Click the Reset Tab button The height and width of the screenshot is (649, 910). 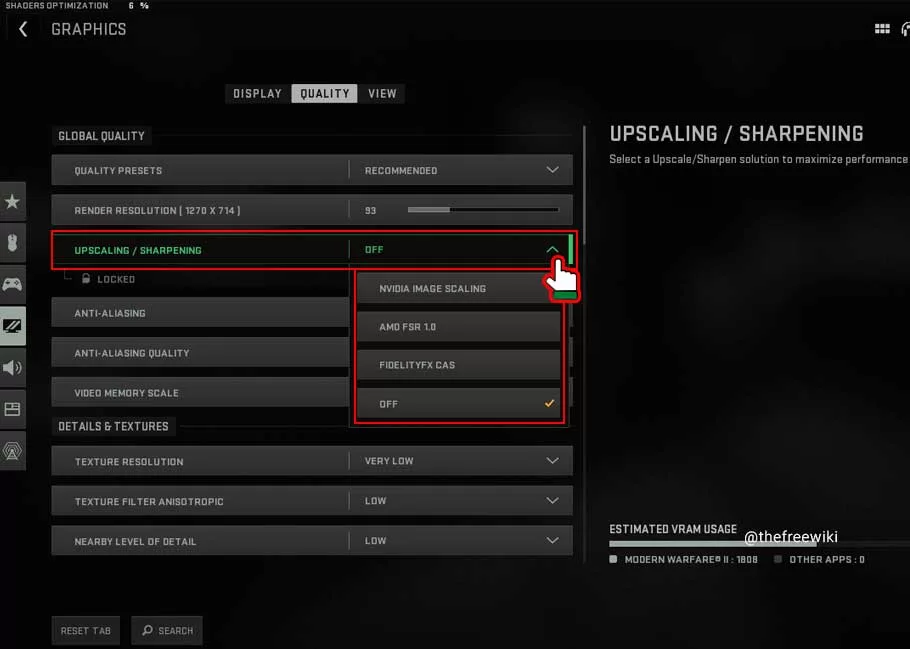pos(86,630)
